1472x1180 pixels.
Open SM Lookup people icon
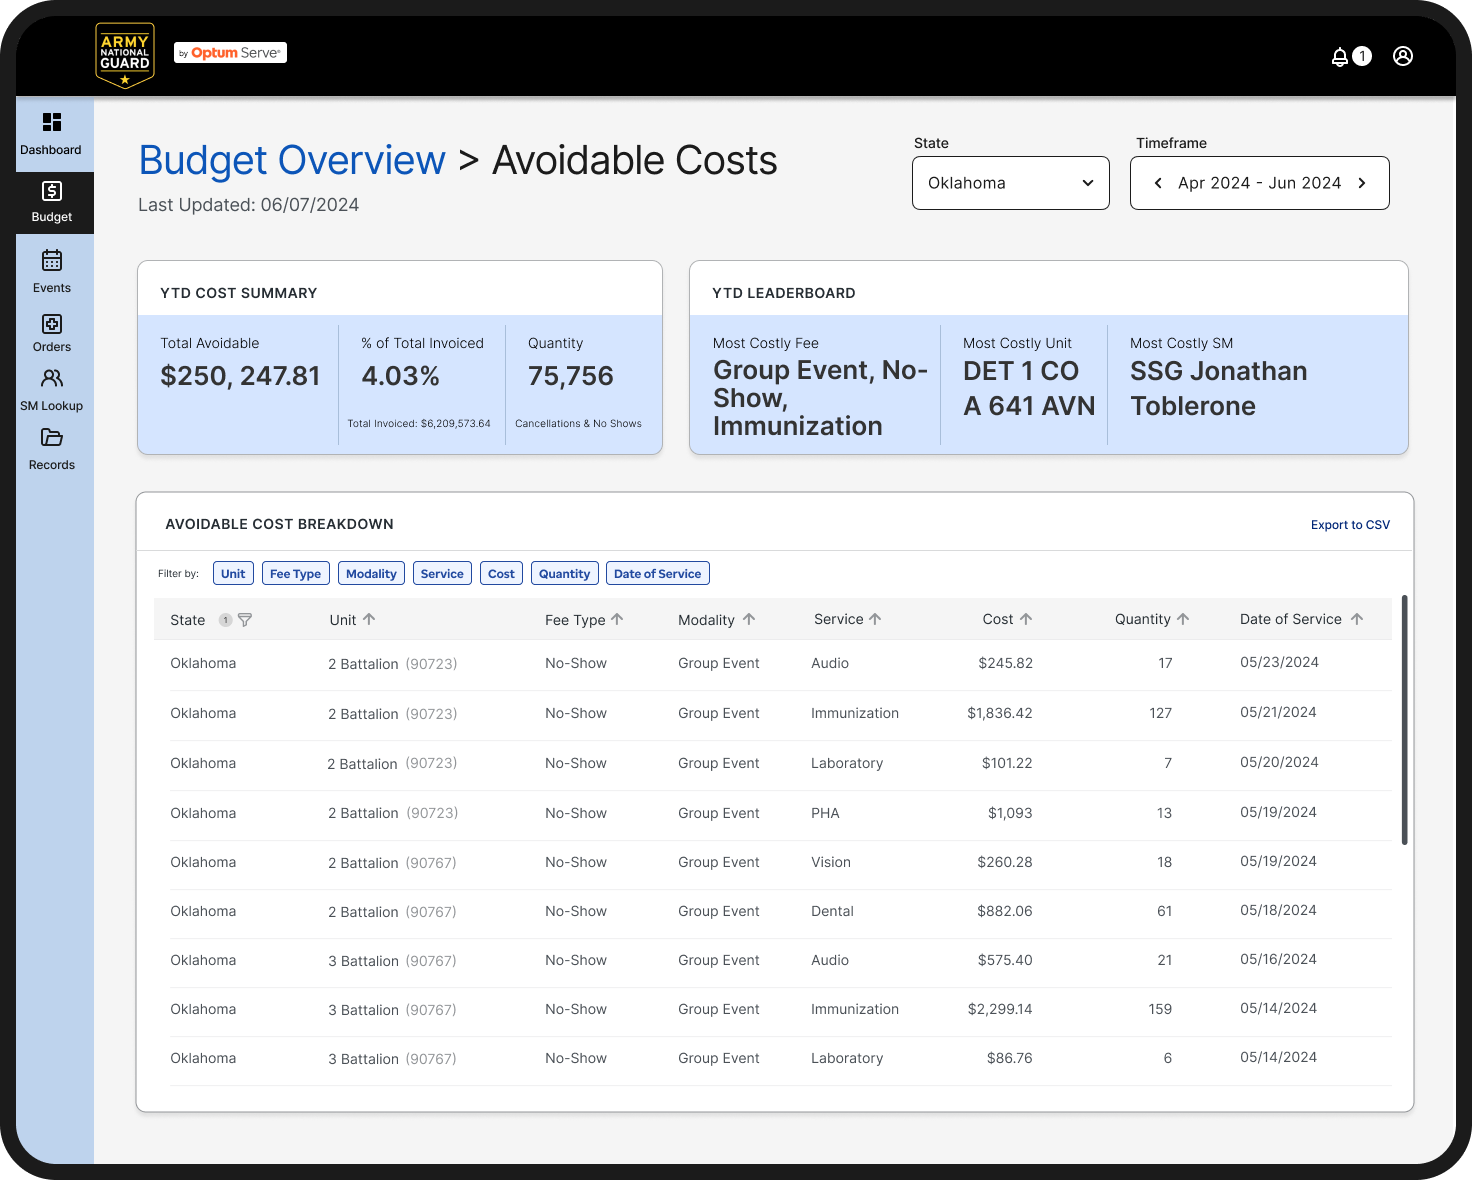coord(52,378)
